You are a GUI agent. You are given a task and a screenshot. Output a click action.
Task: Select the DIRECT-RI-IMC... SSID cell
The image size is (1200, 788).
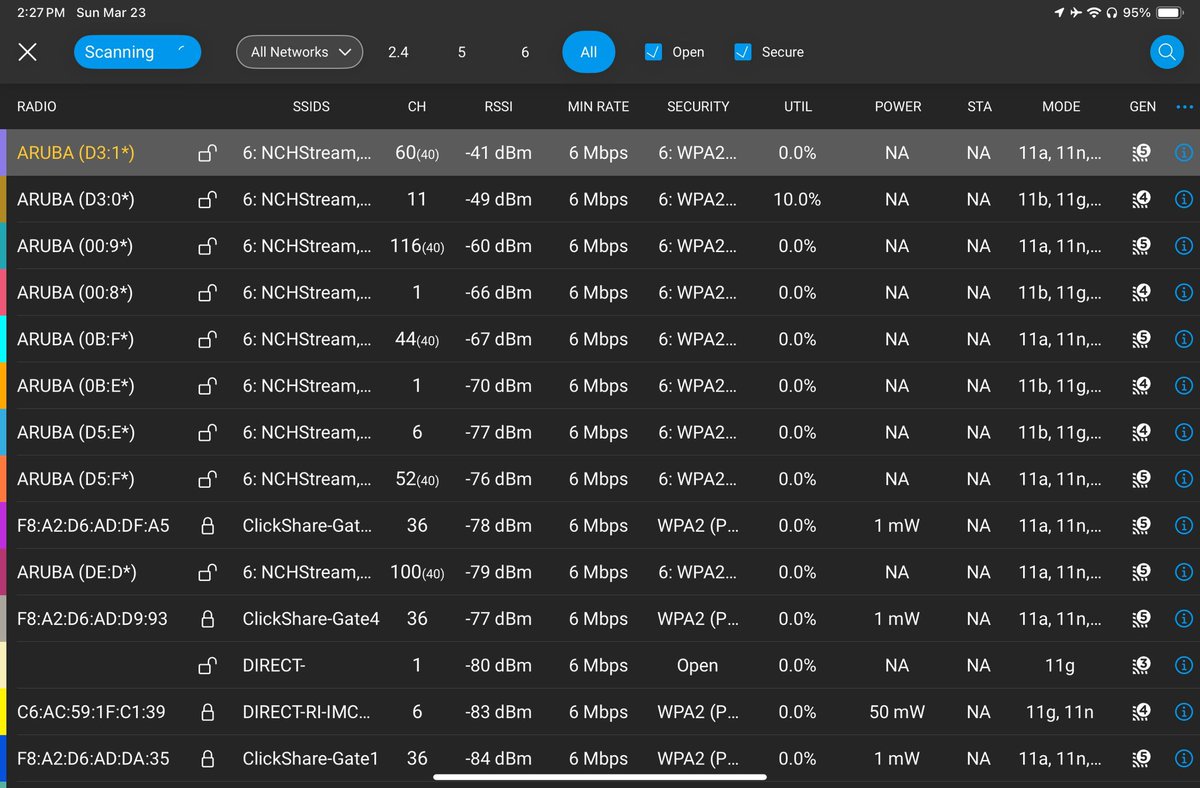pyautogui.click(x=307, y=712)
